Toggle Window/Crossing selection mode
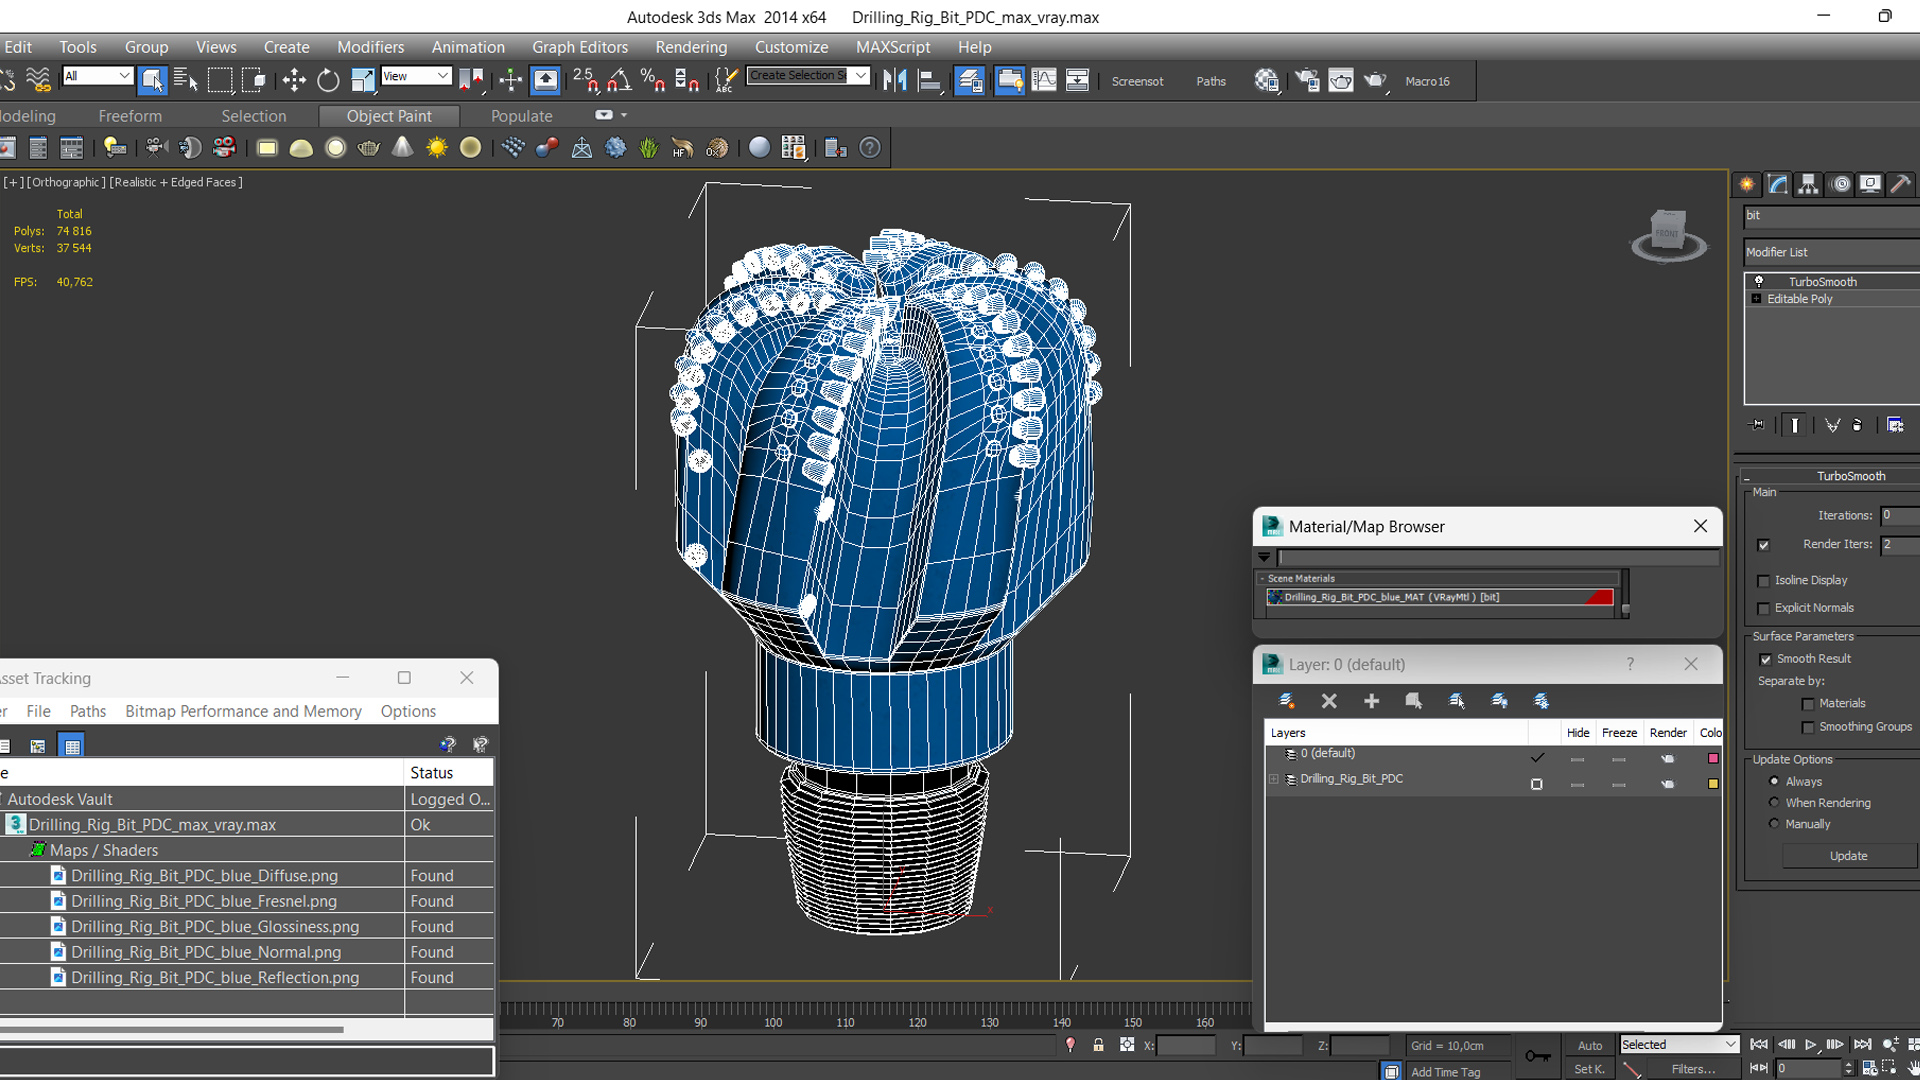Image resolution: width=1920 pixels, height=1080 pixels. tap(254, 80)
